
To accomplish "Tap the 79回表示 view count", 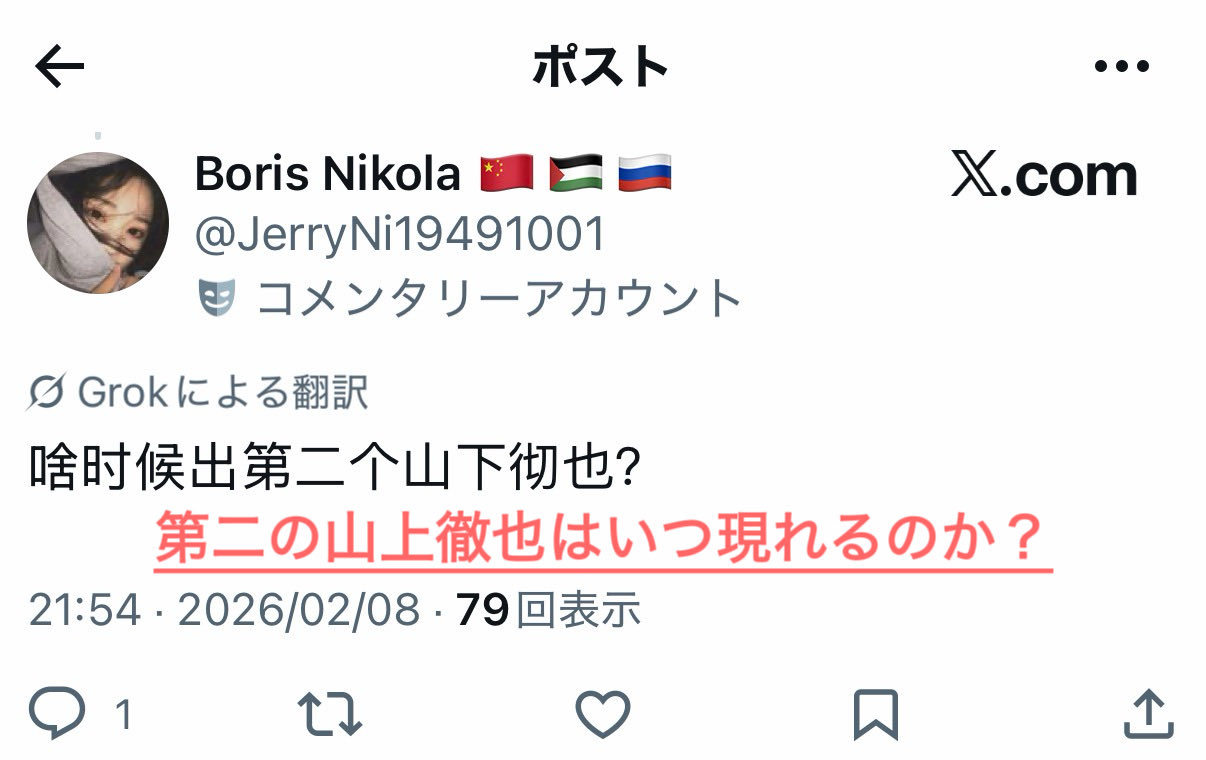I will click(548, 610).
